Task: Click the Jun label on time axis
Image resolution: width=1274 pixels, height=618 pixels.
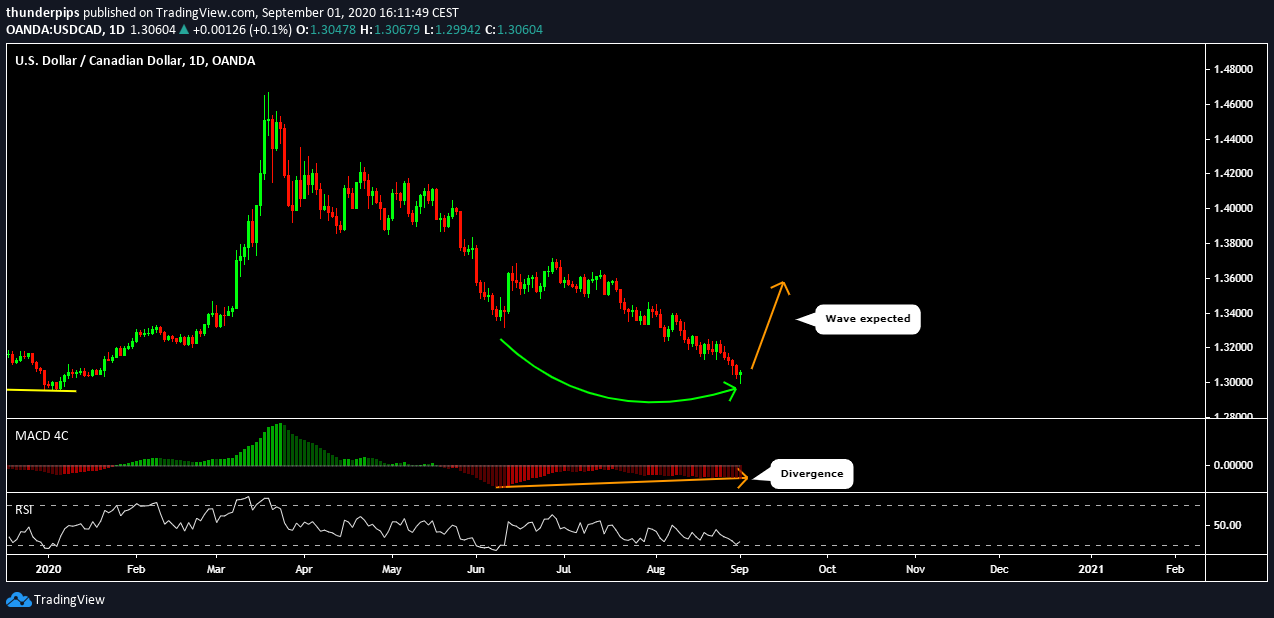Action: point(477,568)
